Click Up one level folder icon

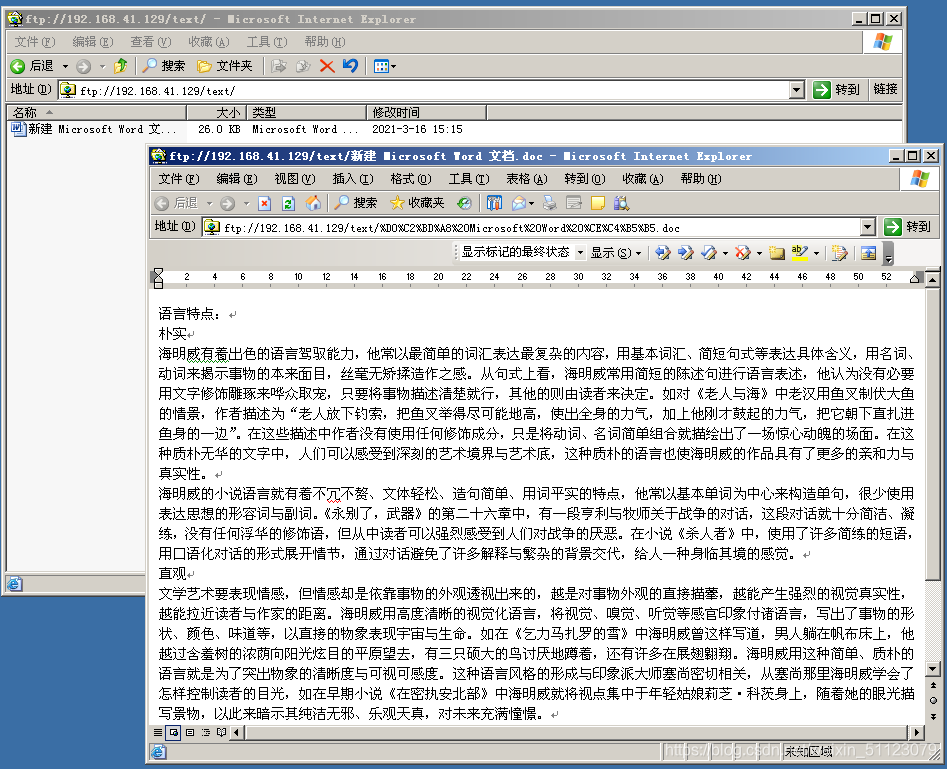(121, 66)
